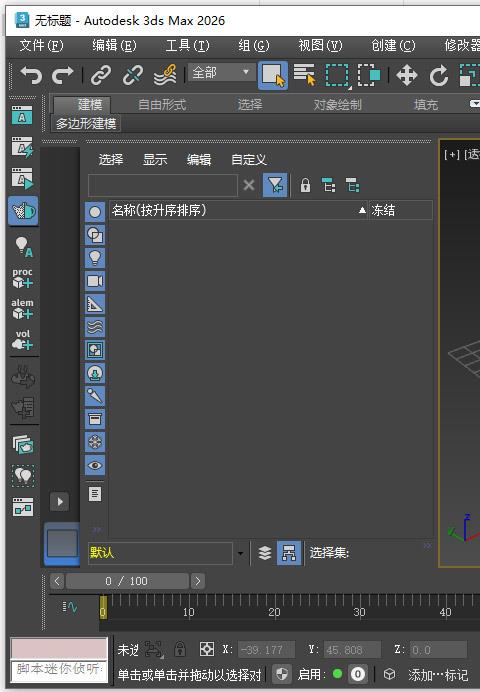Open the 编辑(E) menu
The image size is (480, 692).
click(x=114, y=45)
